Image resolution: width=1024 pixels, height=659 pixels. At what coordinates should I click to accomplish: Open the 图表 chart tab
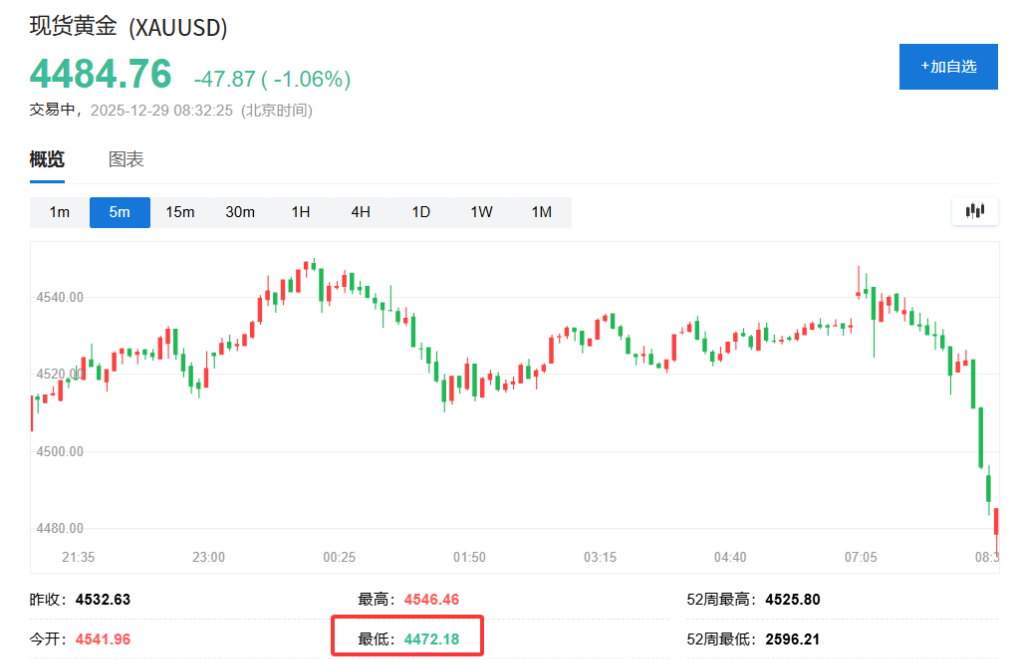tap(126, 159)
